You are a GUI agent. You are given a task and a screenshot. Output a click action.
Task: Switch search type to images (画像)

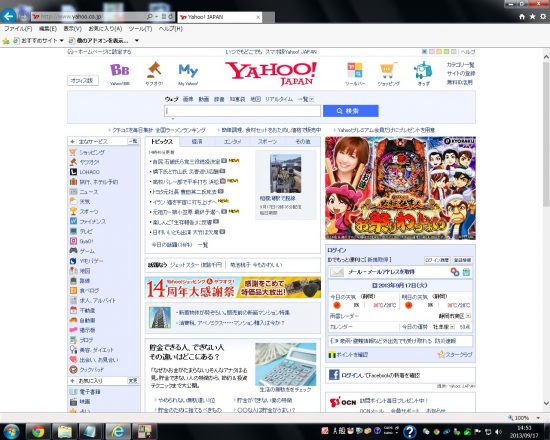tap(188, 99)
